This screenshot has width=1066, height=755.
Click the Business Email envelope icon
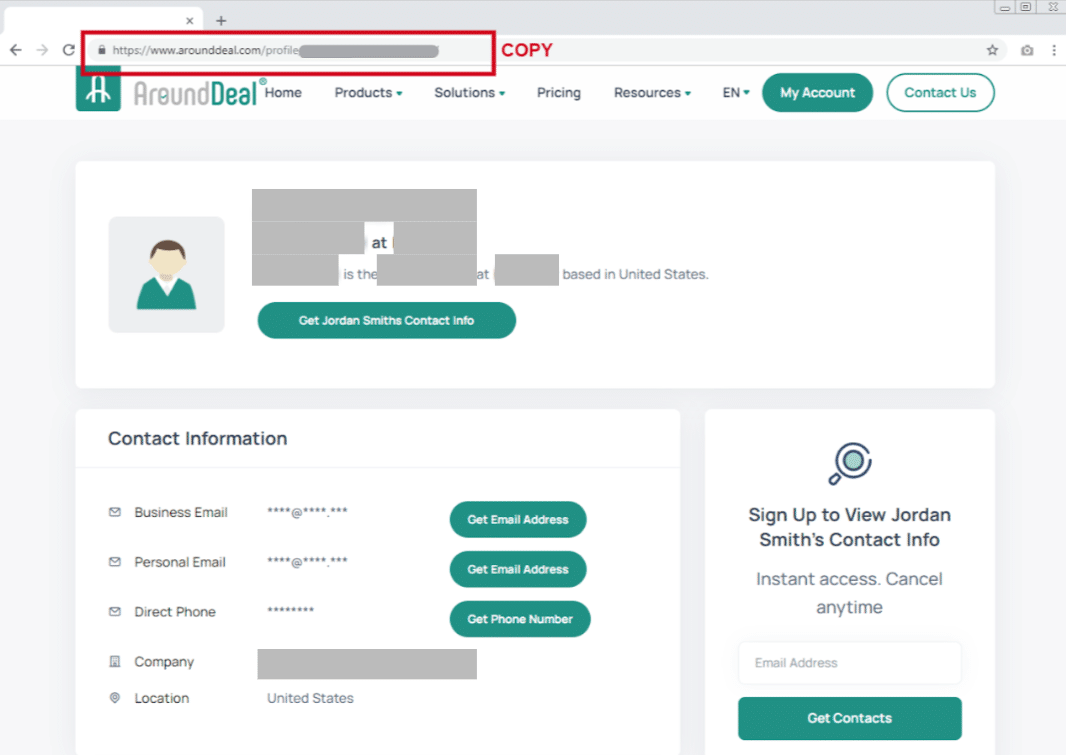(x=115, y=512)
